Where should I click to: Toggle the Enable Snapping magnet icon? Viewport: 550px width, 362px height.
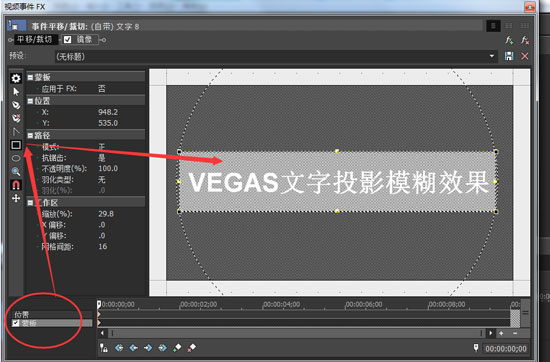(16, 185)
